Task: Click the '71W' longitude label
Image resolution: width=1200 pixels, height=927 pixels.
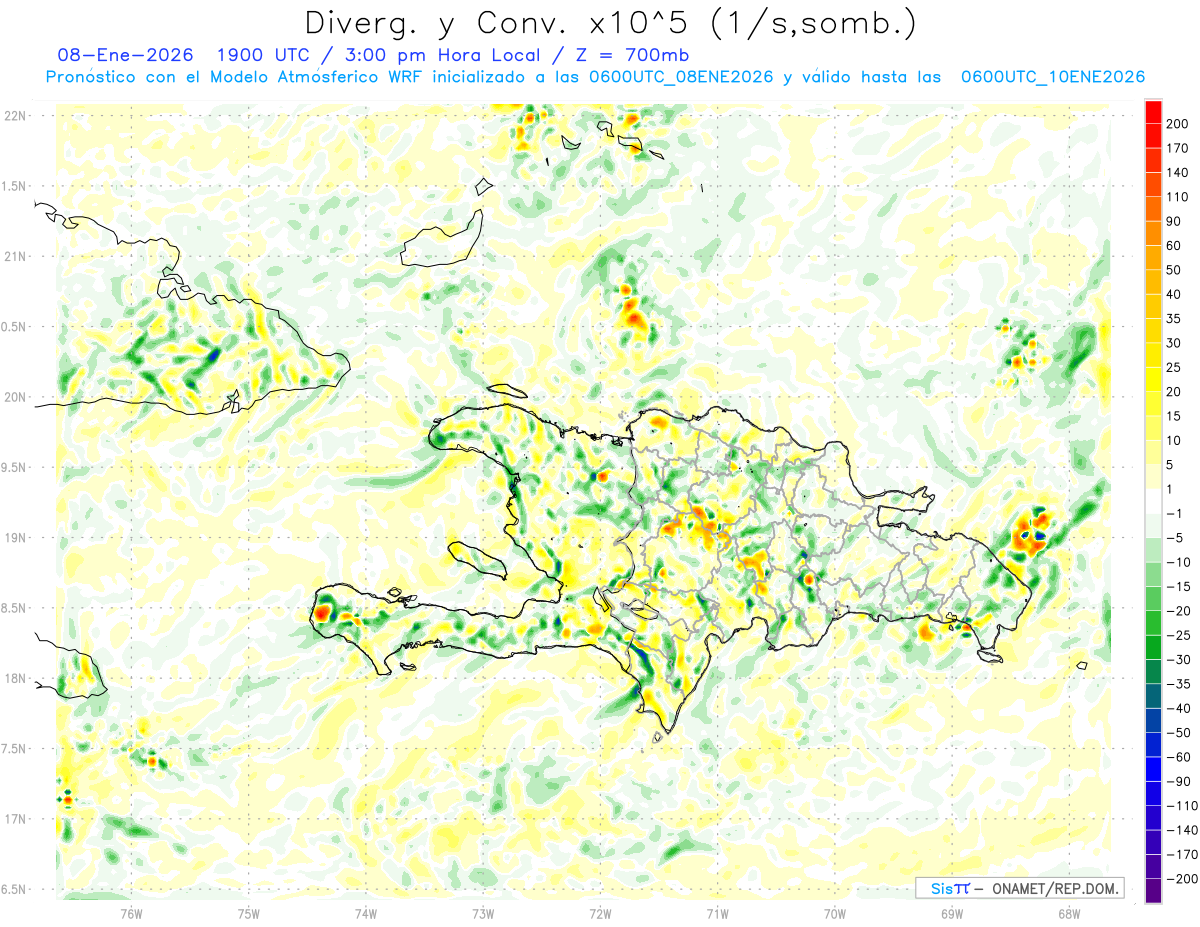Action: 717,914
